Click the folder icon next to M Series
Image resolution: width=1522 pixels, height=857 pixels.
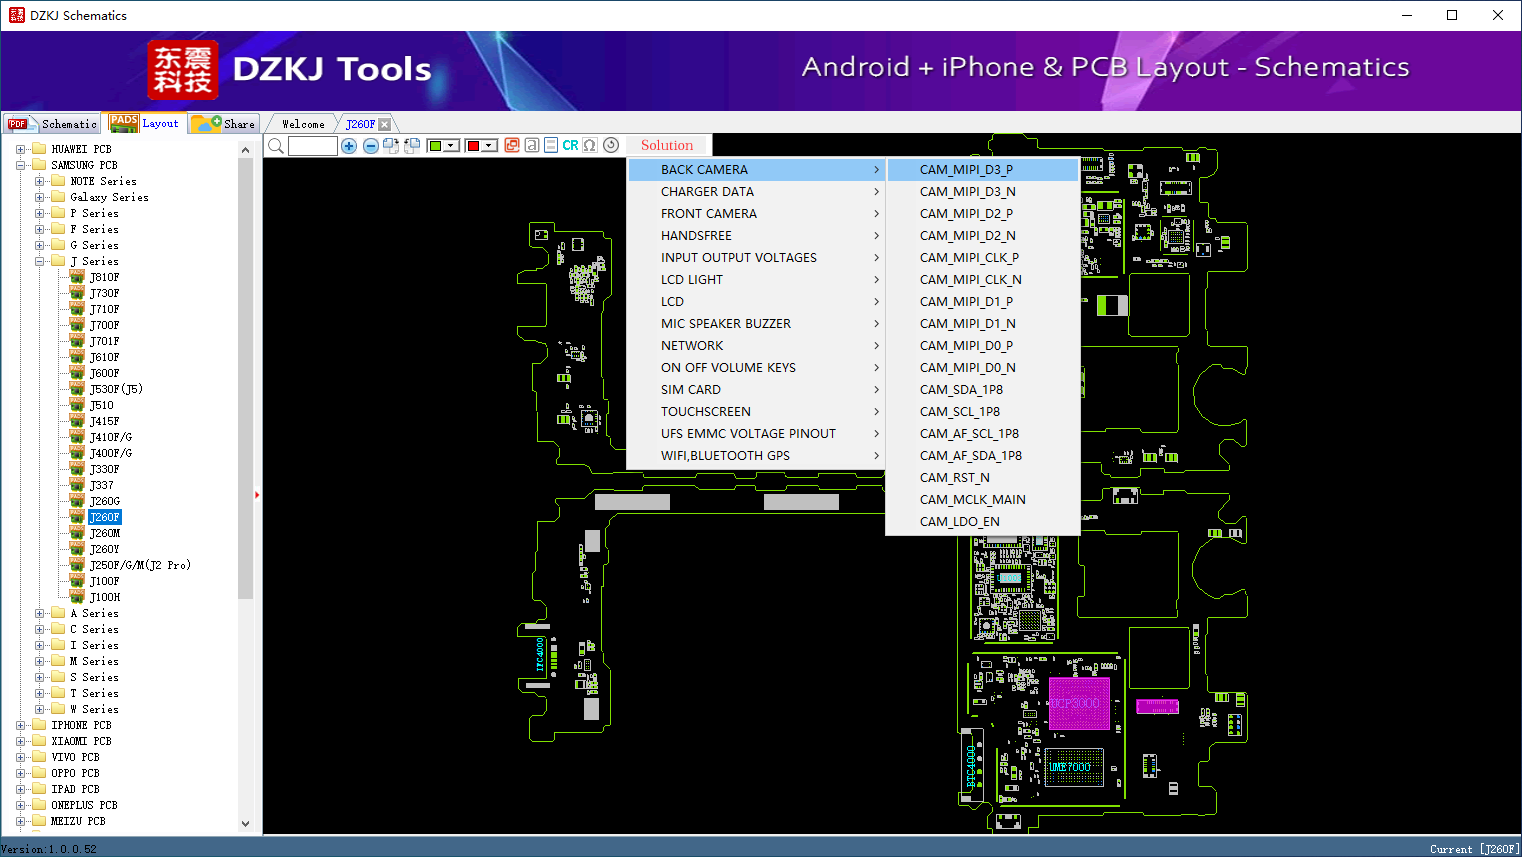58,661
